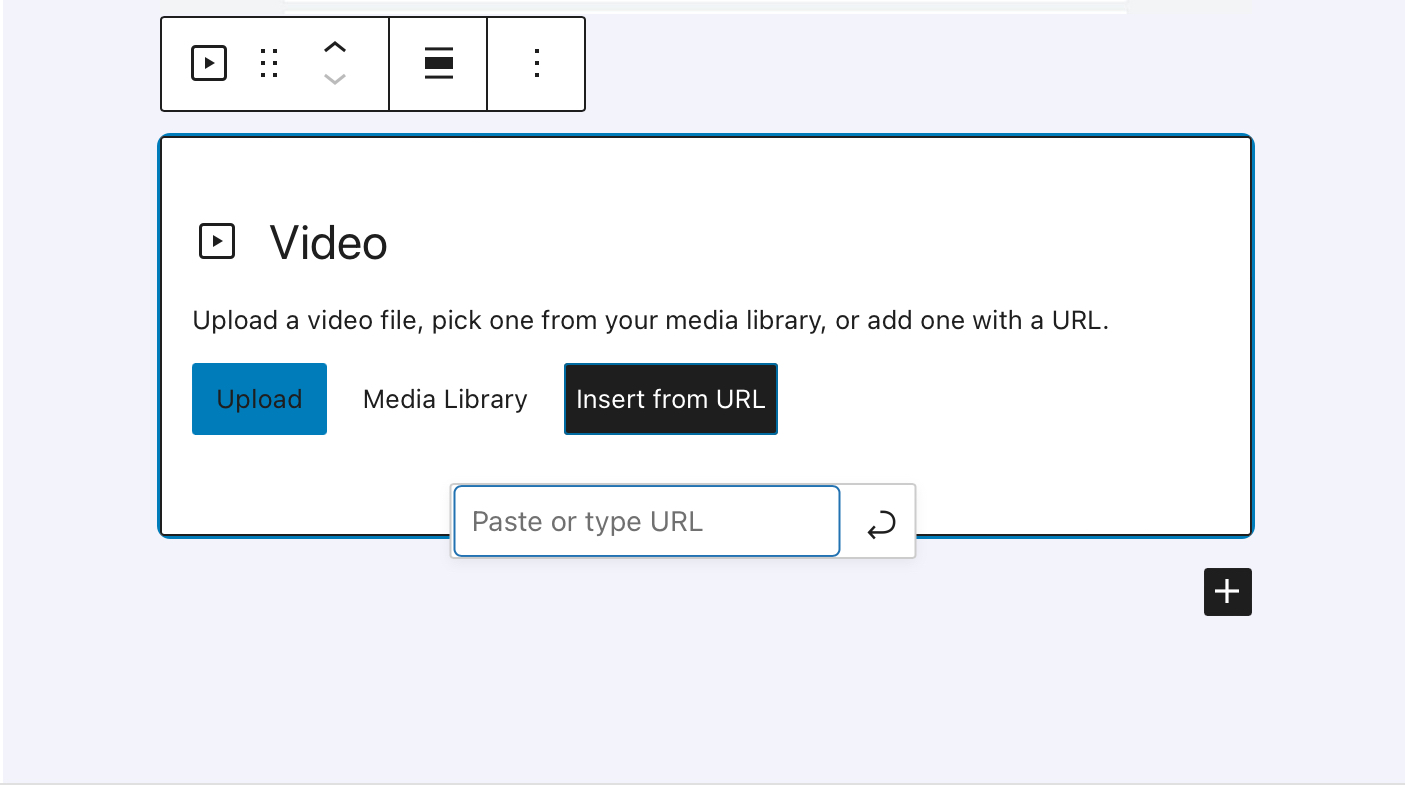Open the three-dot block options menu
The width and height of the screenshot is (1405, 785).
[537, 63]
